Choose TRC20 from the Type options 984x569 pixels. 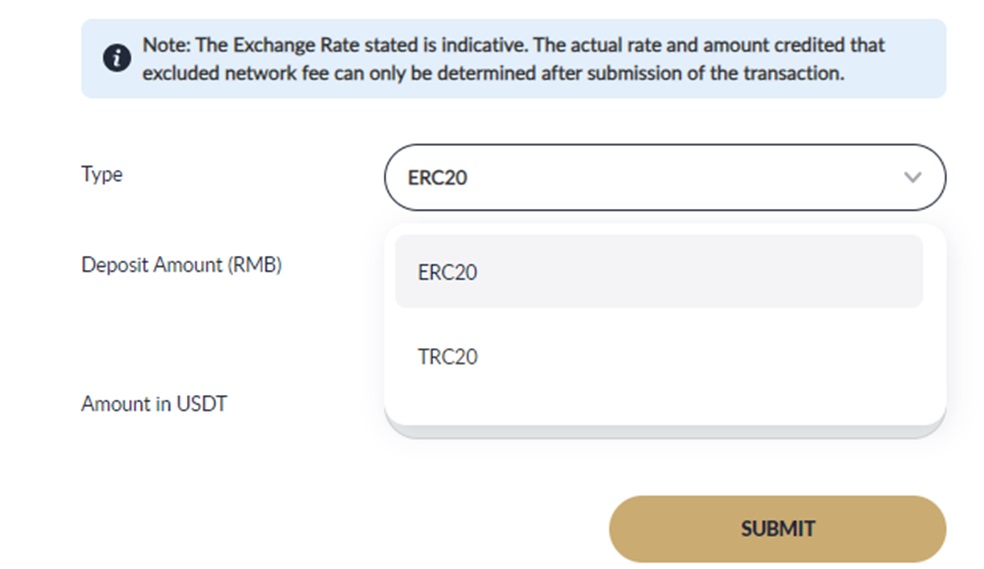pyautogui.click(x=448, y=357)
